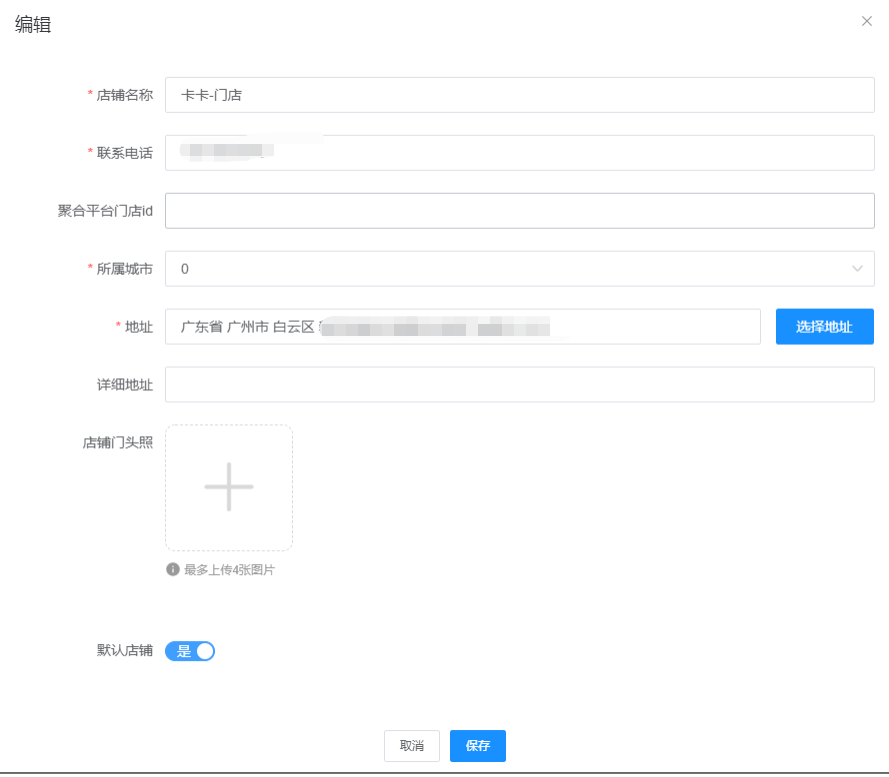889x777 pixels.
Task: Click the info icon beside 最多上传4张图片
Action: (x=173, y=569)
